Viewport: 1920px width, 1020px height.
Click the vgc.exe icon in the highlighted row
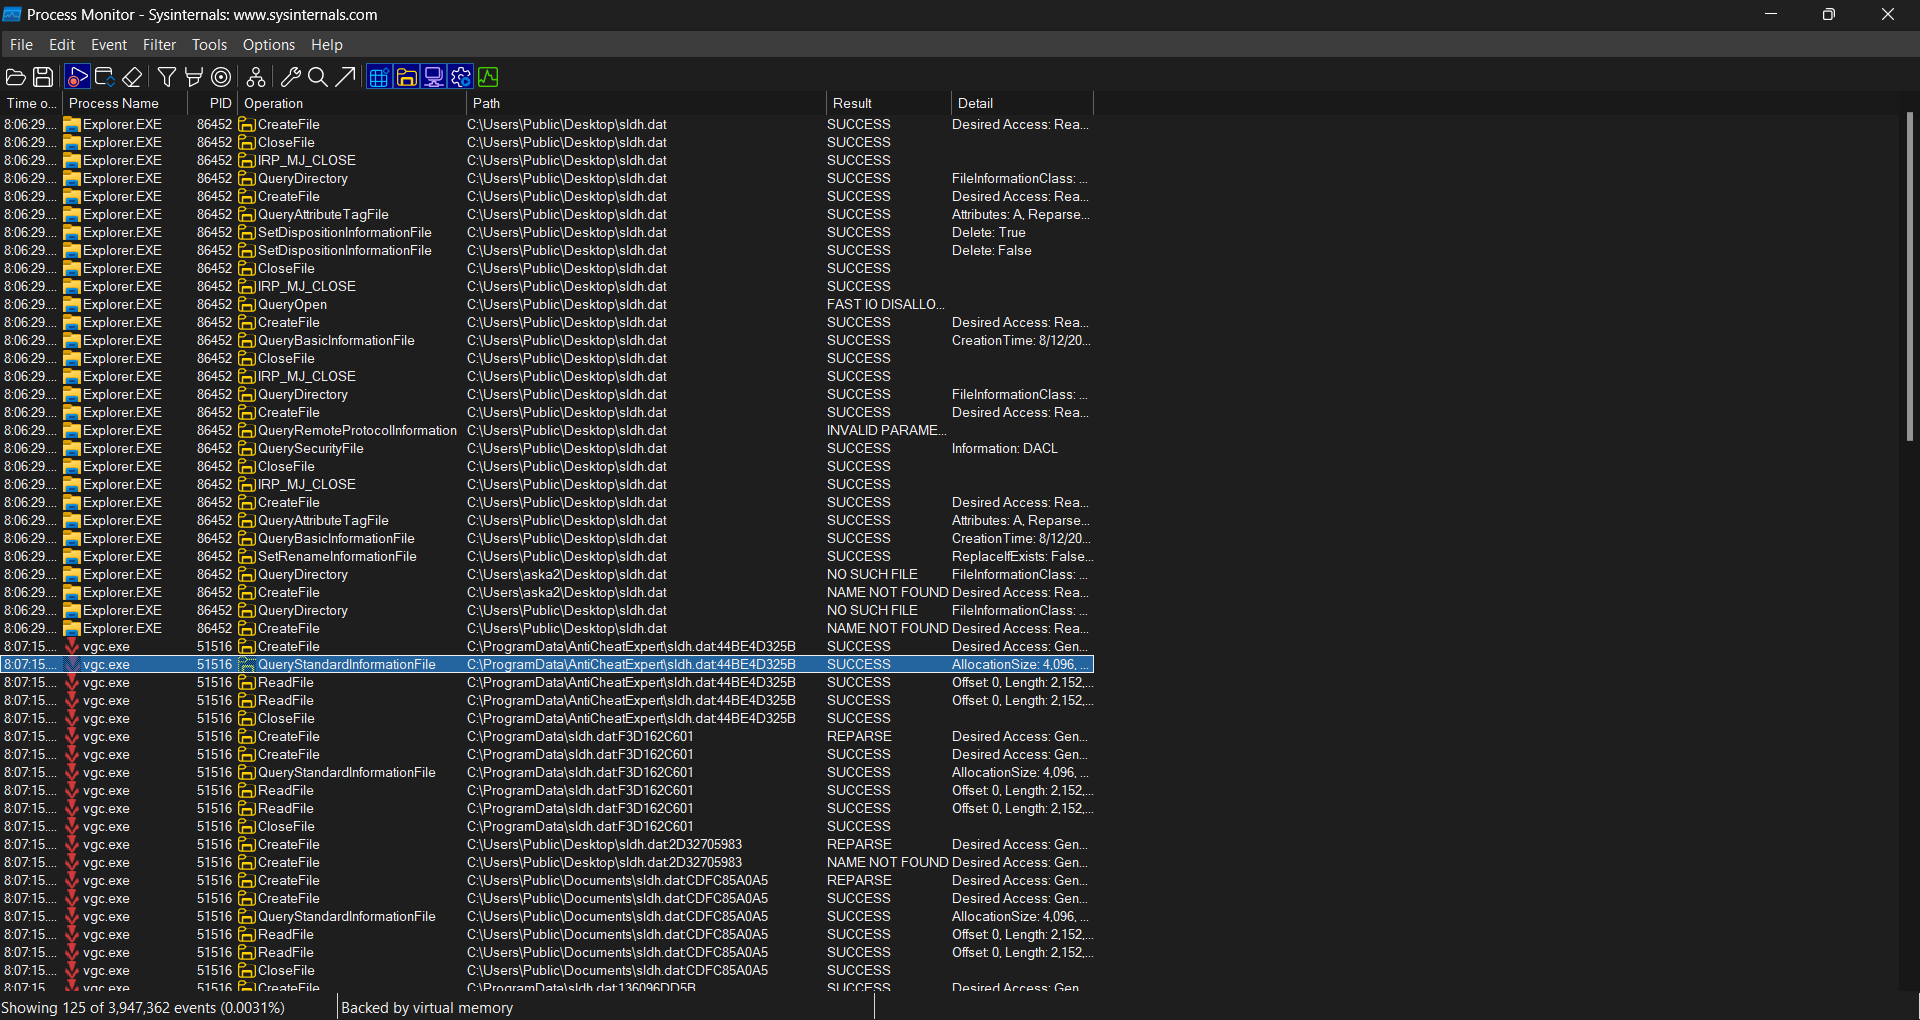72,665
